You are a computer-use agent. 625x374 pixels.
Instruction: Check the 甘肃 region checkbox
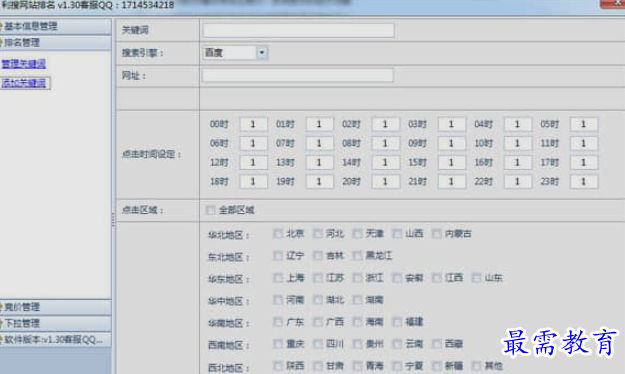tap(318, 366)
